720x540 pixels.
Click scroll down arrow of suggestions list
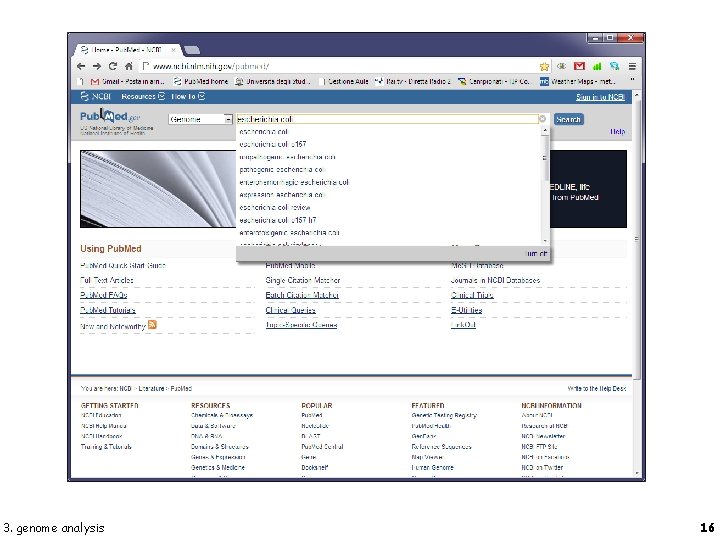coord(545,241)
